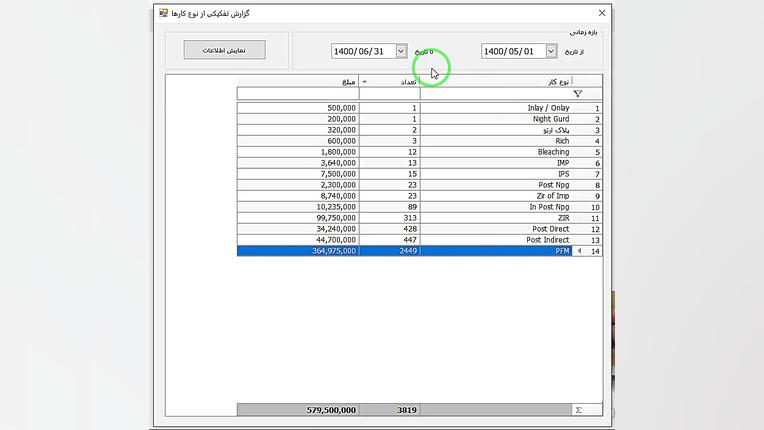Select the Post Npg row
The height and width of the screenshot is (430, 764).
click(x=420, y=185)
